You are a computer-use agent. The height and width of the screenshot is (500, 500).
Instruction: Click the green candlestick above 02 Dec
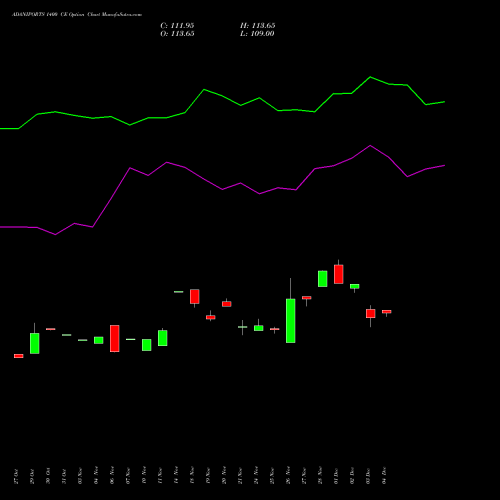(355, 286)
